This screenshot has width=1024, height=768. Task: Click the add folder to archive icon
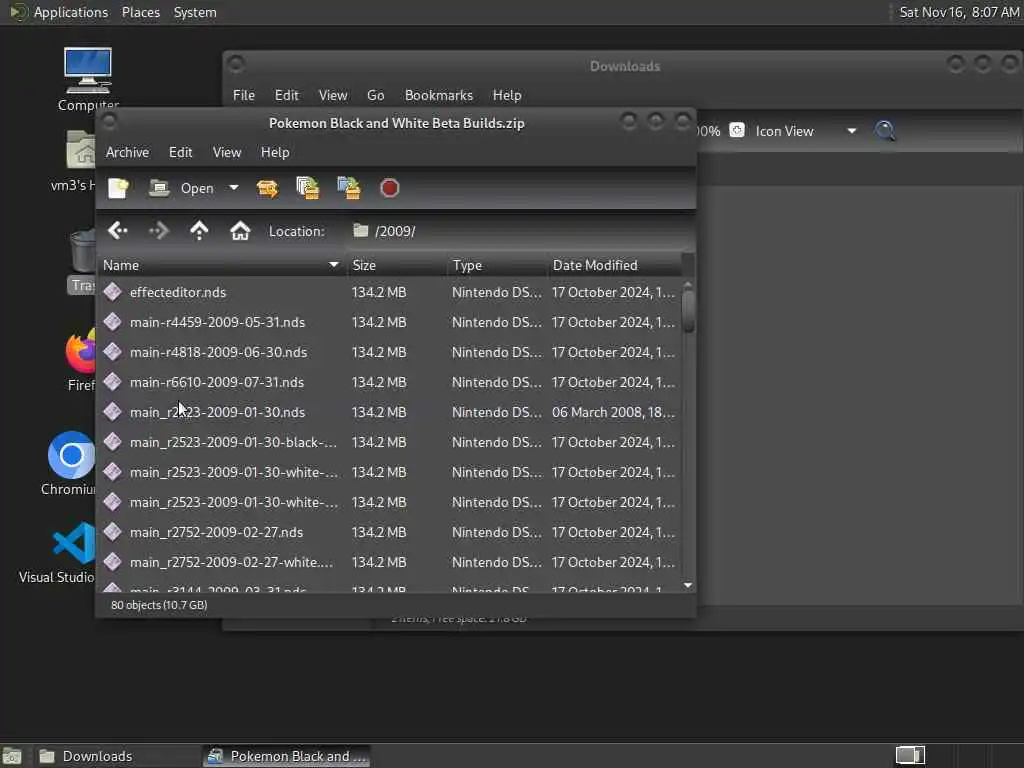[x=349, y=188]
